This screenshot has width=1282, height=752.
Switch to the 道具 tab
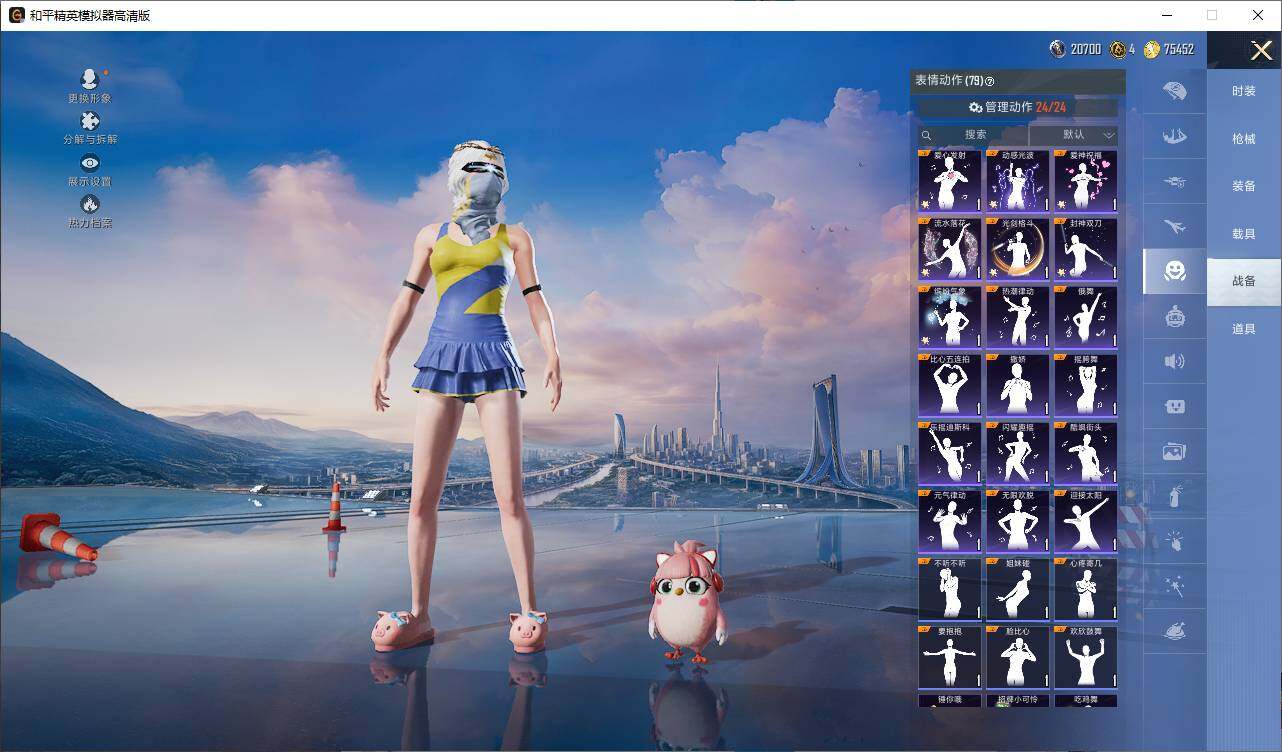click(1244, 329)
